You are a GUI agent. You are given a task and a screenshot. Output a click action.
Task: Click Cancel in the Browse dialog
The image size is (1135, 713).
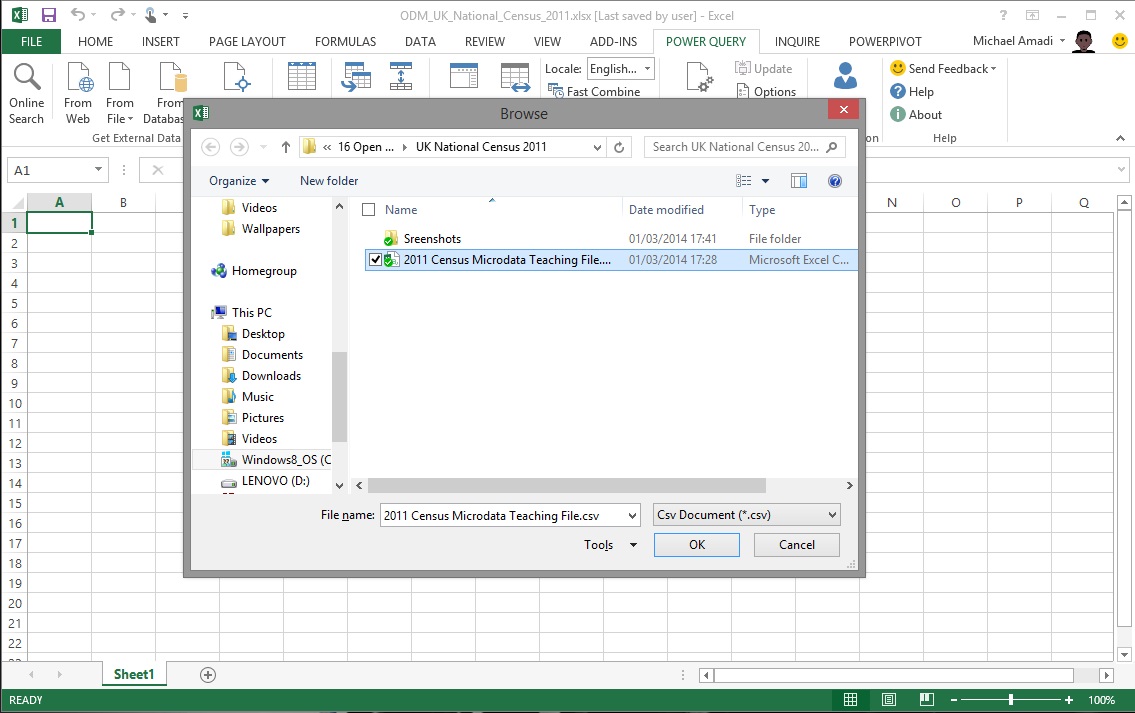pos(796,545)
